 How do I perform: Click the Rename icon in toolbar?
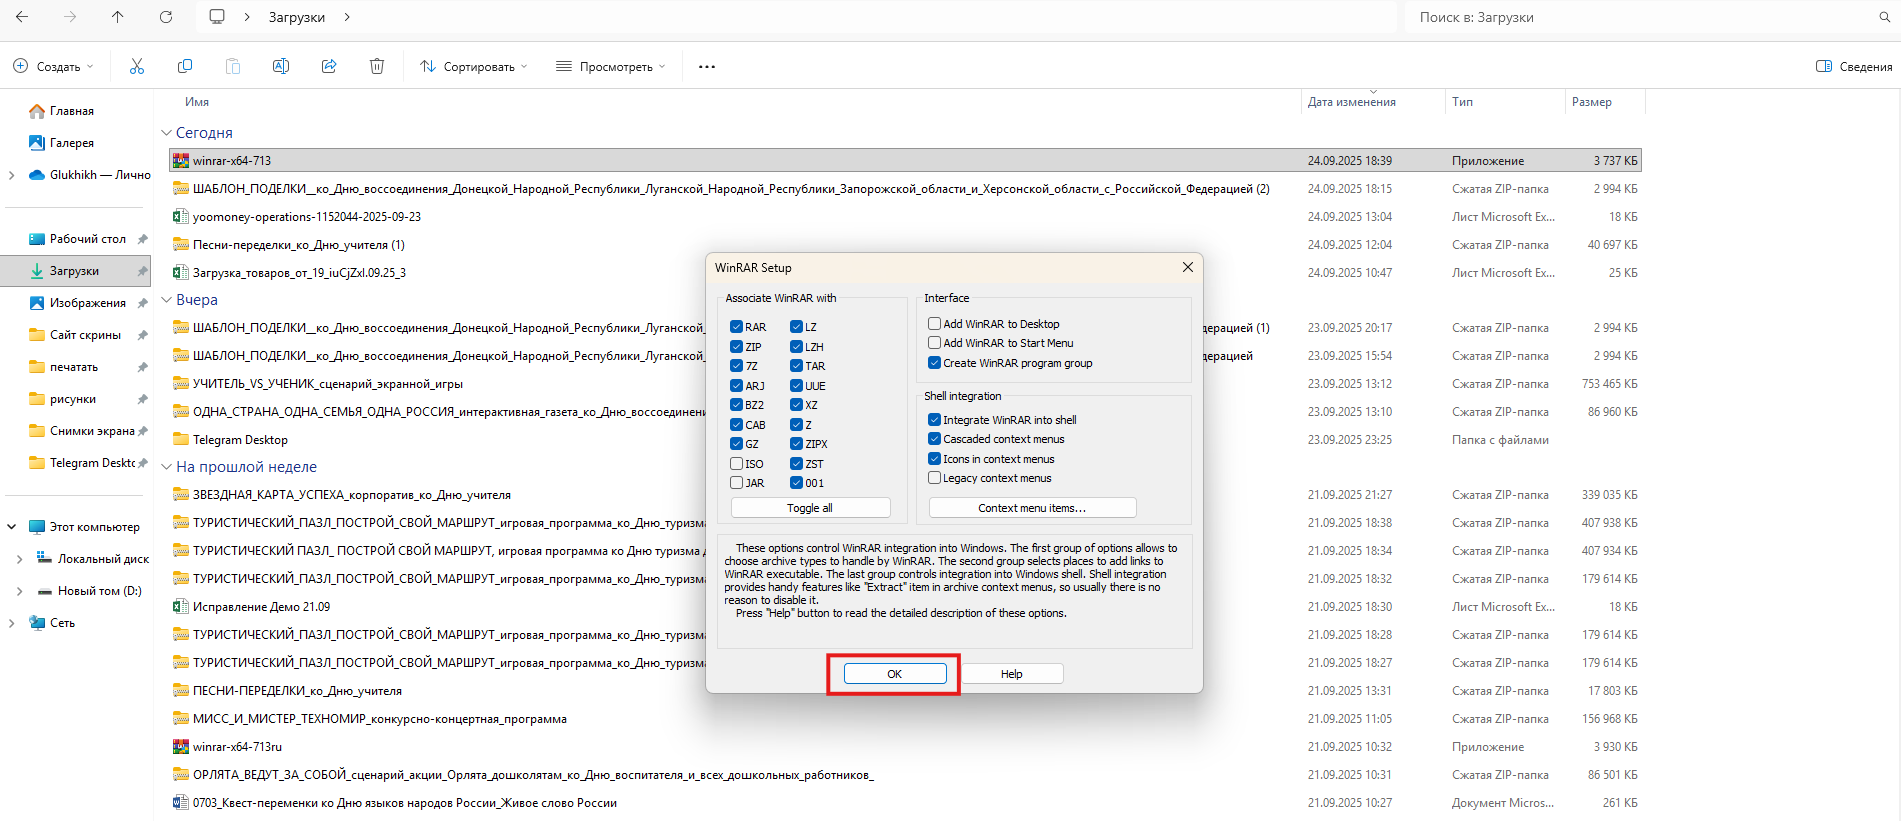click(x=281, y=66)
